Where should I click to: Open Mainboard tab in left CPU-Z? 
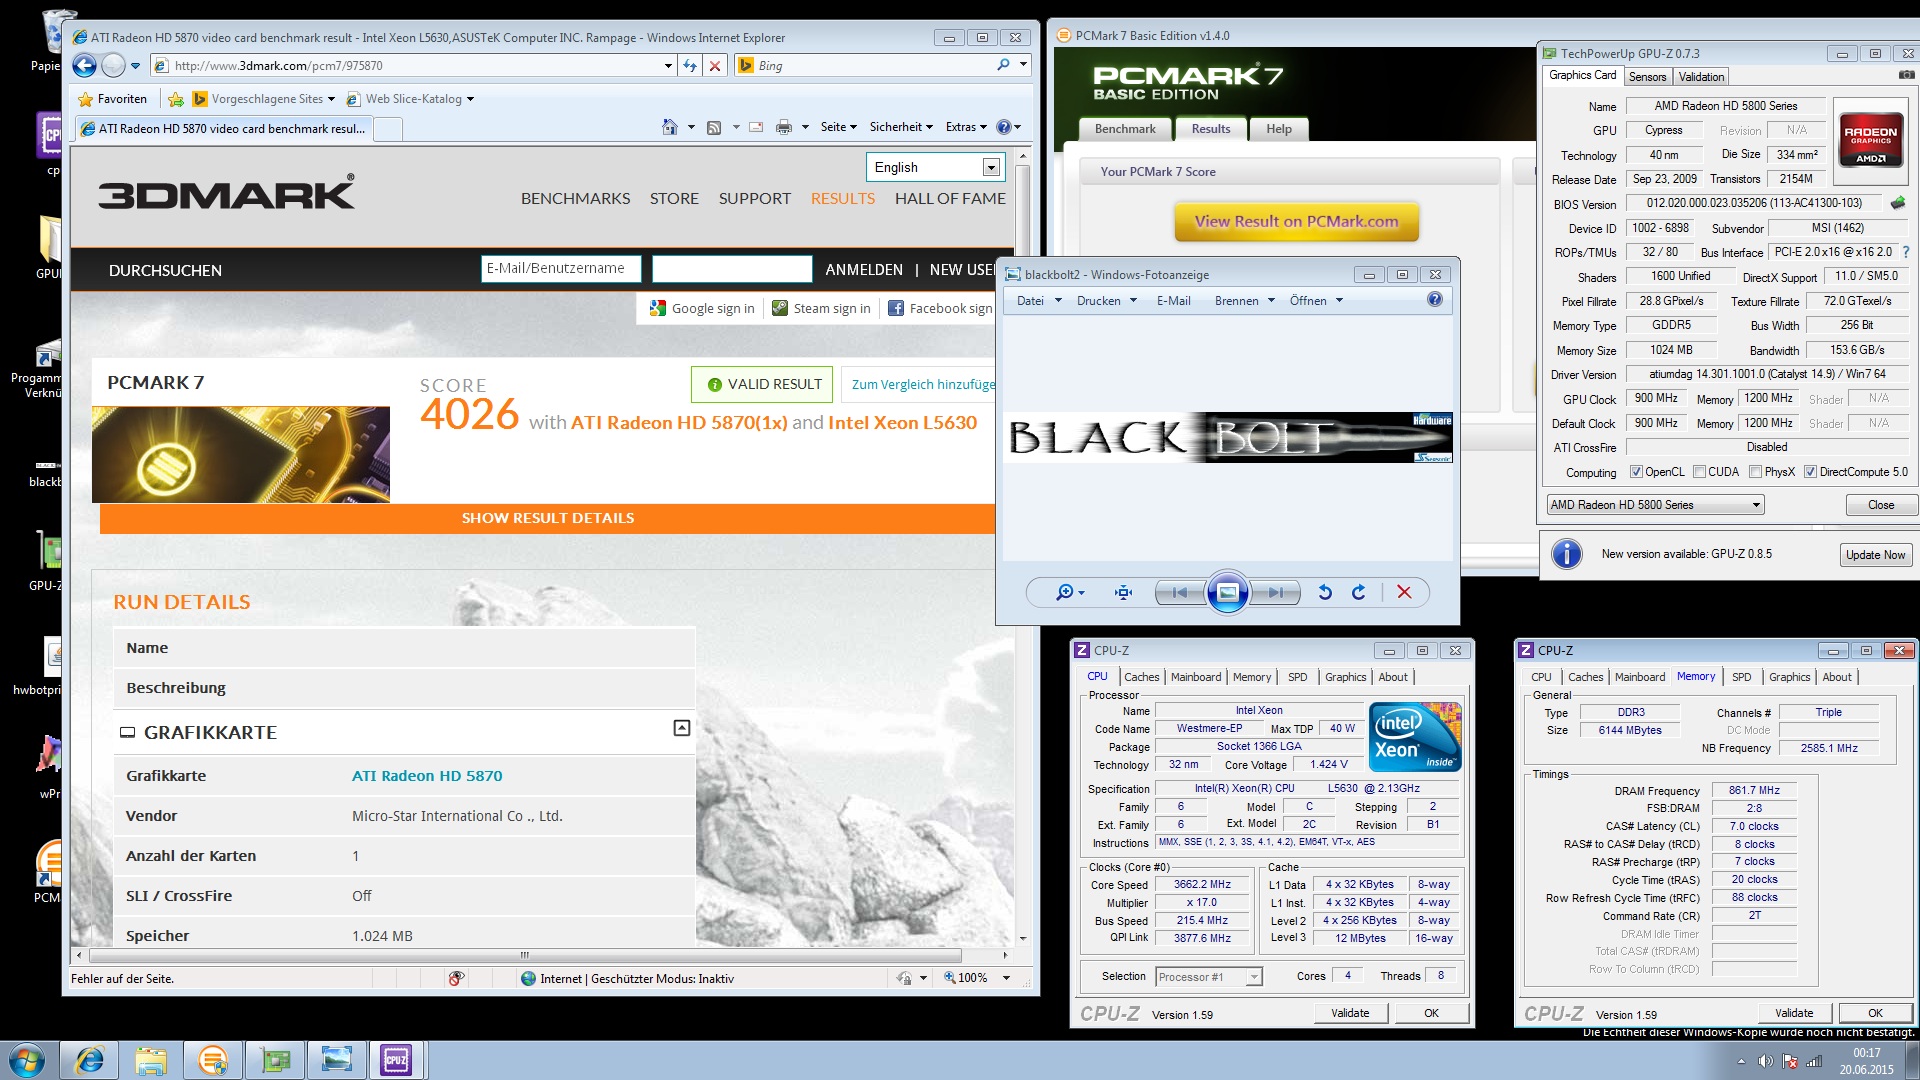click(x=1196, y=677)
